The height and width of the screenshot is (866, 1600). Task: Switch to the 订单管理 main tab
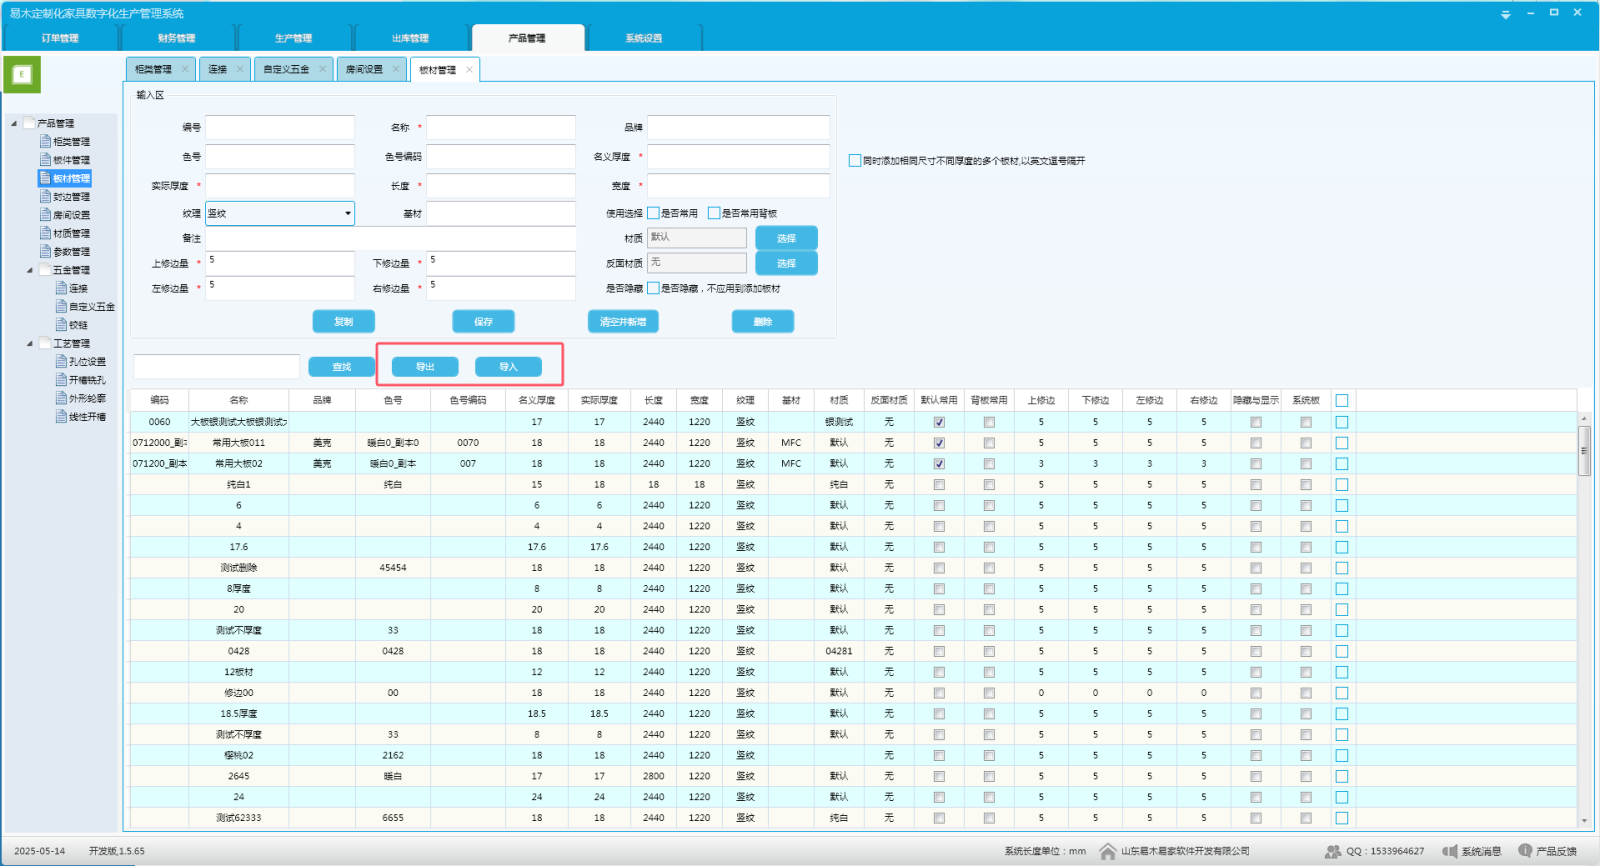pyautogui.click(x=60, y=38)
